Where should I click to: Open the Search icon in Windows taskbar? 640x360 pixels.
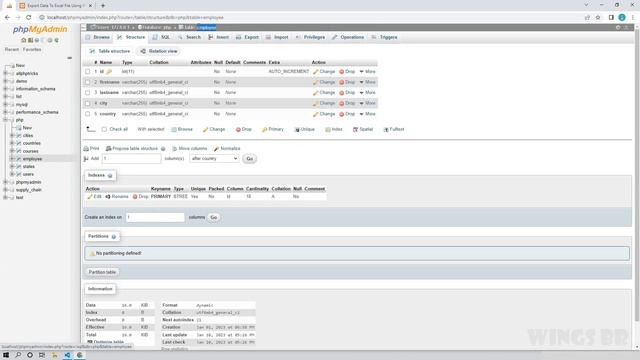[x=18, y=355]
